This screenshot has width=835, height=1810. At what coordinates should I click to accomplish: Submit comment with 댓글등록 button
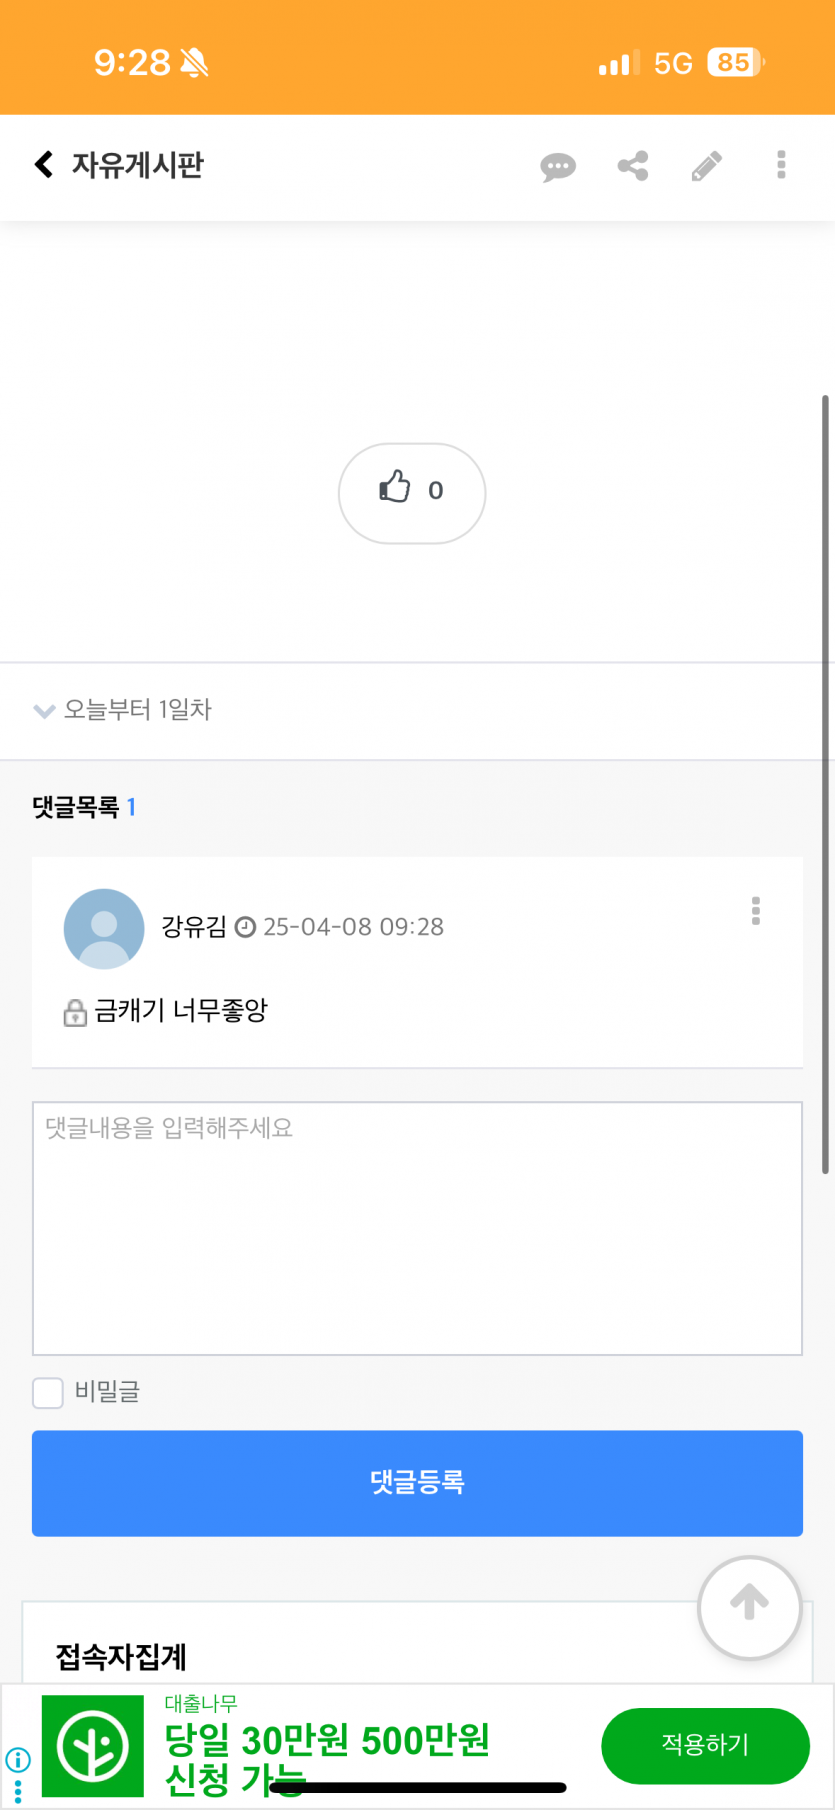[x=417, y=1483]
